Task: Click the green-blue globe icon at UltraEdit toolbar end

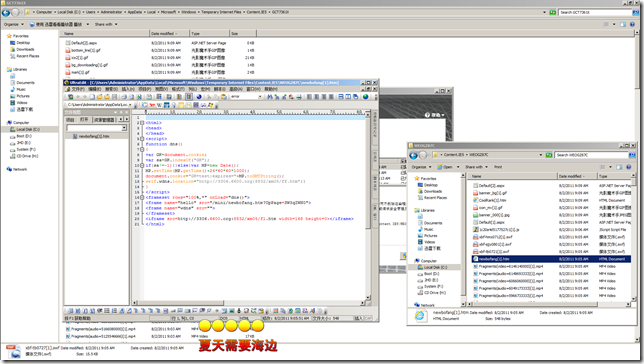Action: pyautogui.click(x=366, y=97)
